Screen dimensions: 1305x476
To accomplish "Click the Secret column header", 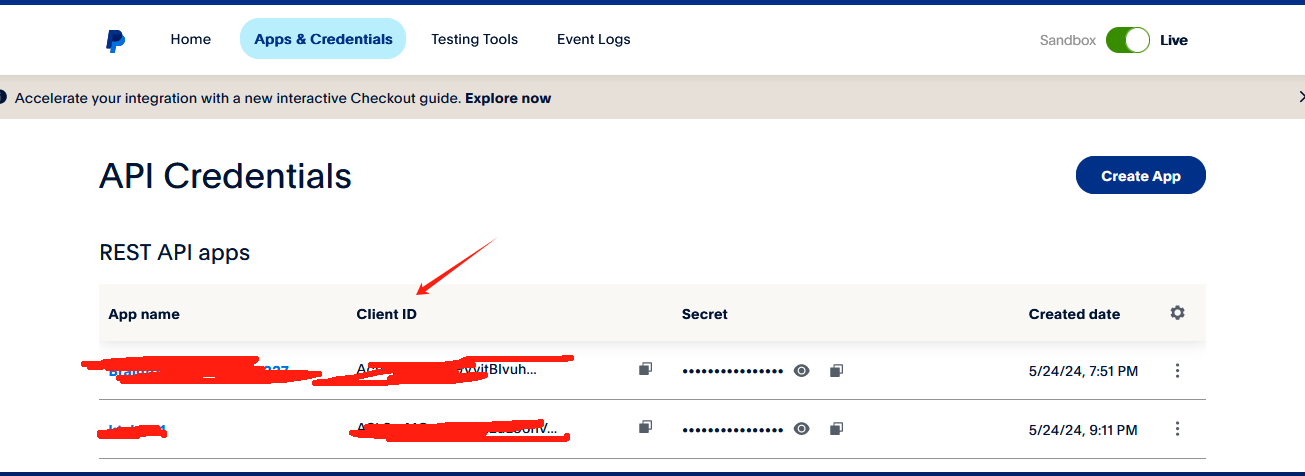I will [705, 314].
